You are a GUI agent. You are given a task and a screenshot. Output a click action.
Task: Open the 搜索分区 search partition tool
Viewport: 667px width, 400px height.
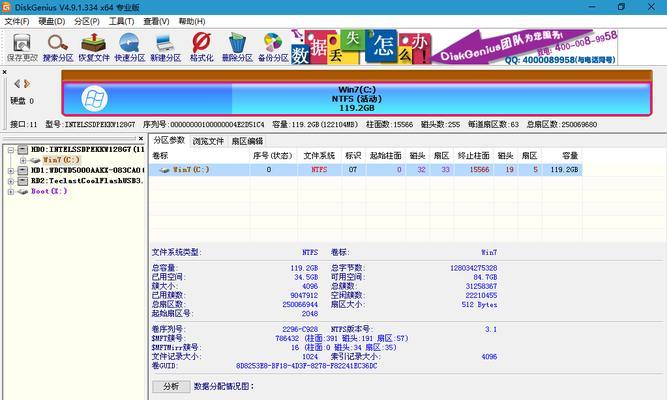coord(58,48)
